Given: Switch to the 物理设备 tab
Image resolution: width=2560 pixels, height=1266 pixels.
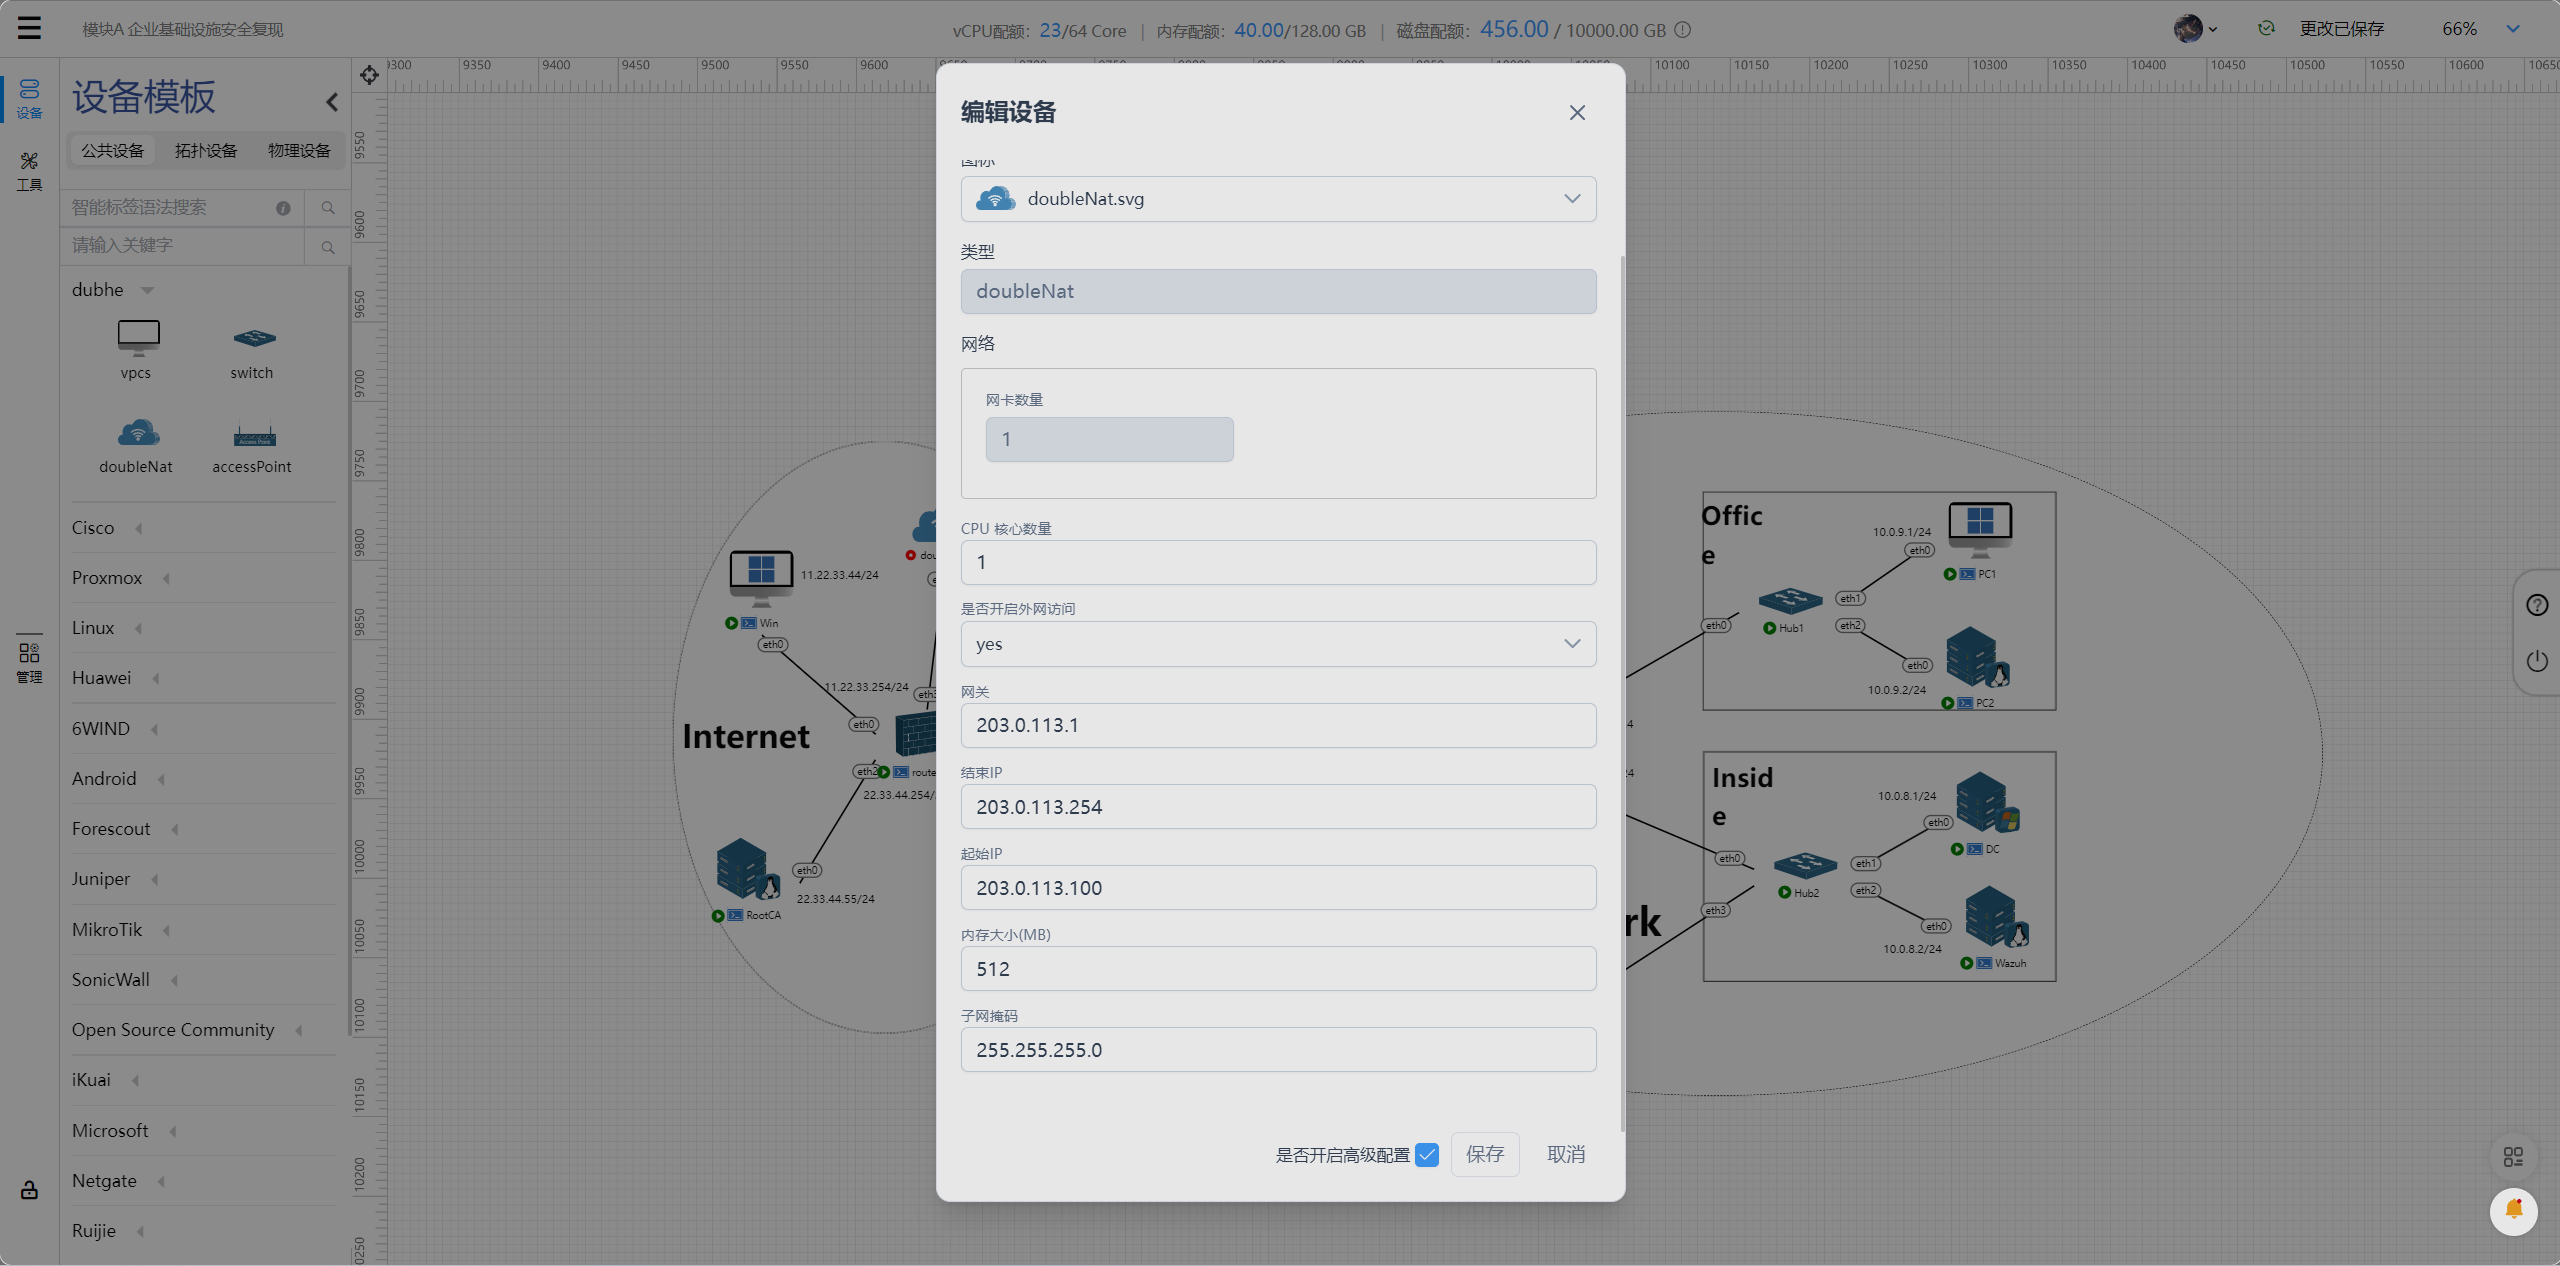Looking at the screenshot, I should pos(299,151).
